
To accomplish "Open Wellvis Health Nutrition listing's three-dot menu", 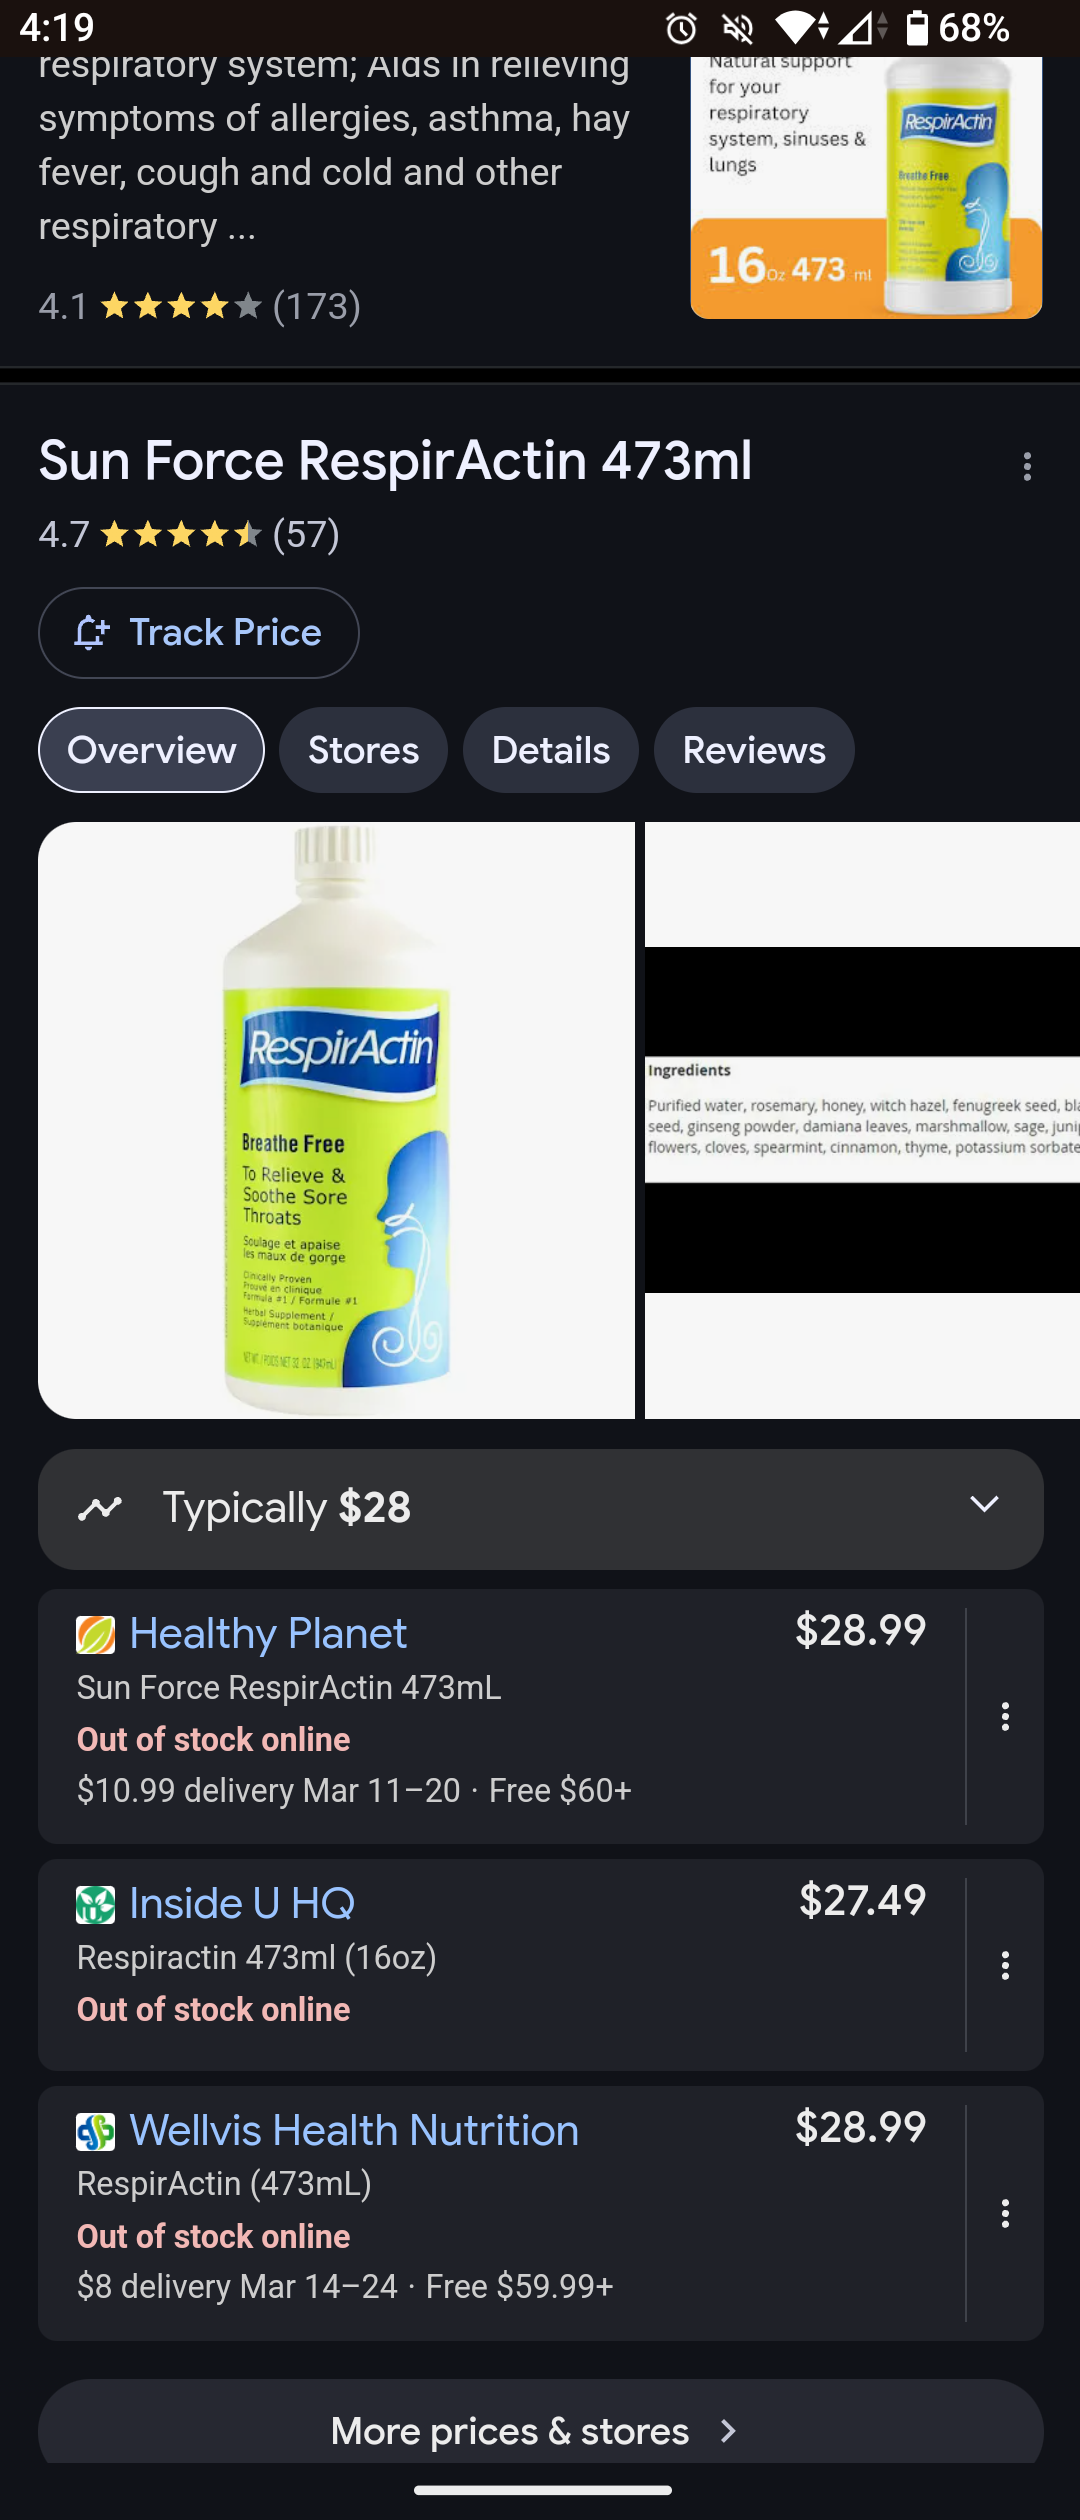I will [x=1005, y=2213].
